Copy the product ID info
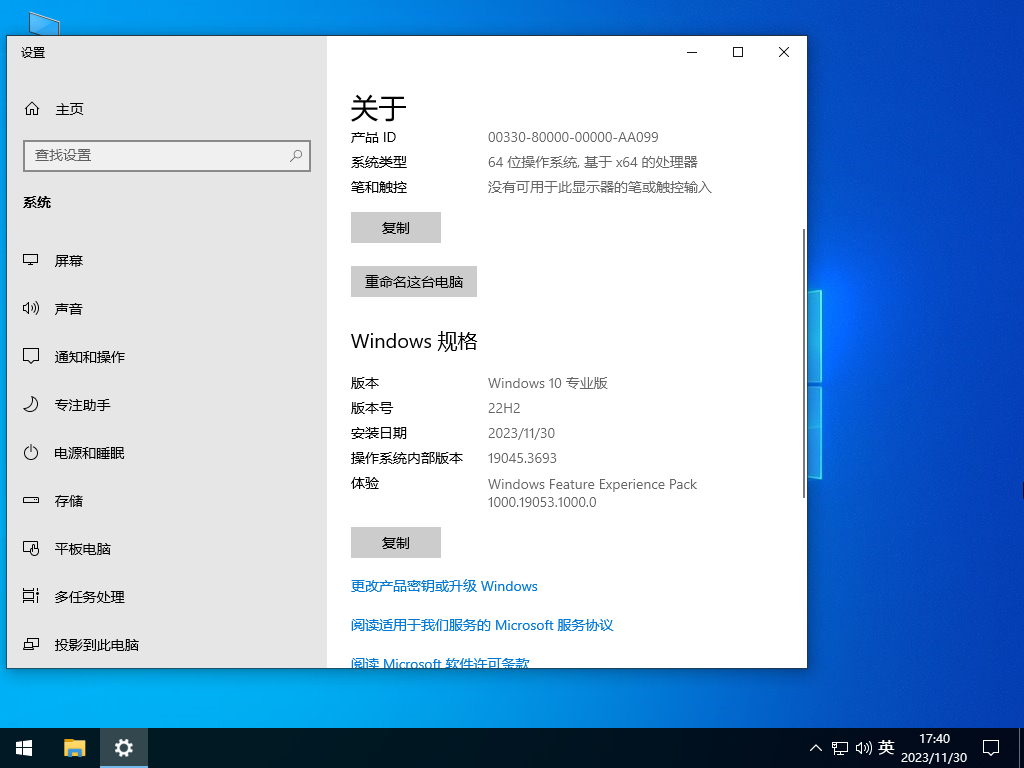Screen dimensions: 1024x768 (x=395, y=227)
